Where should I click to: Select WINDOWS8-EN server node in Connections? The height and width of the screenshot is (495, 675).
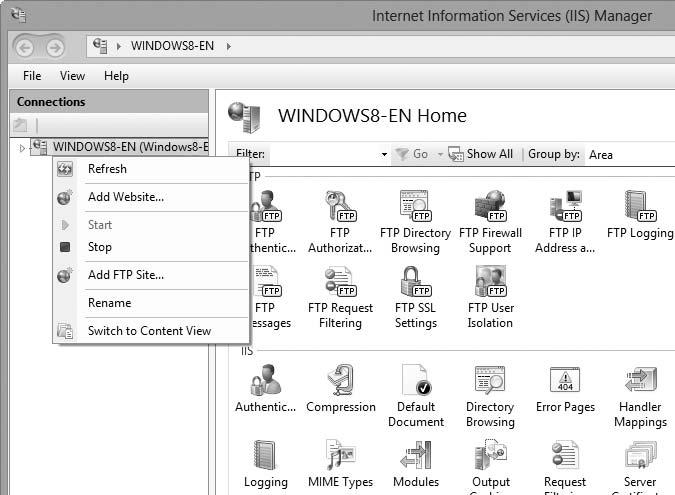pos(120,147)
